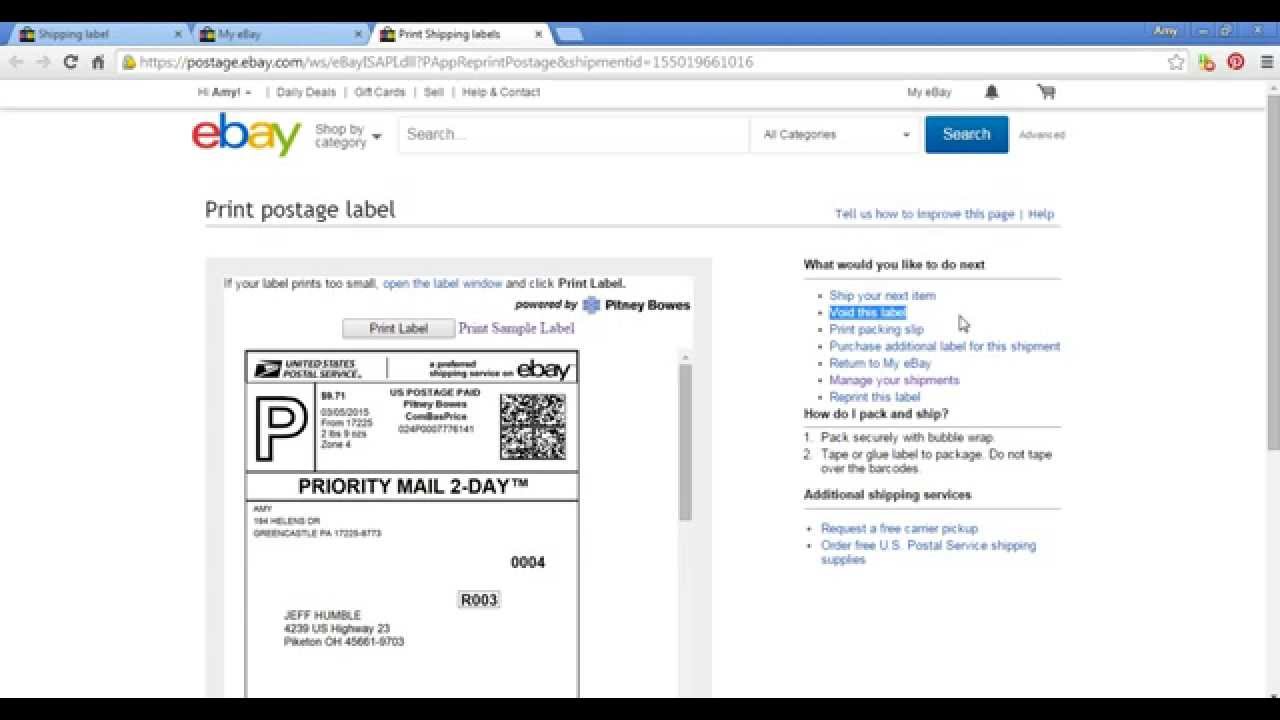Click the Print Label button

pos(398,328)
